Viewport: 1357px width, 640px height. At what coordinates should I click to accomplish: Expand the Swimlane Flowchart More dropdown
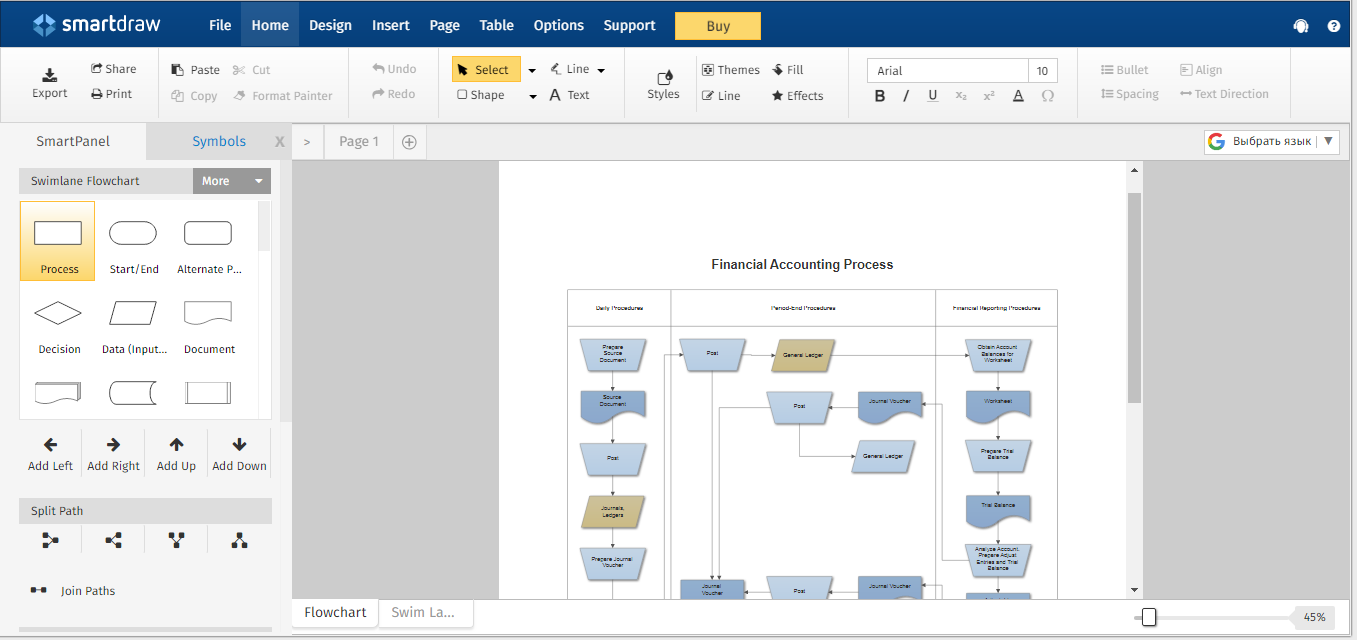(x=232, y=181)
